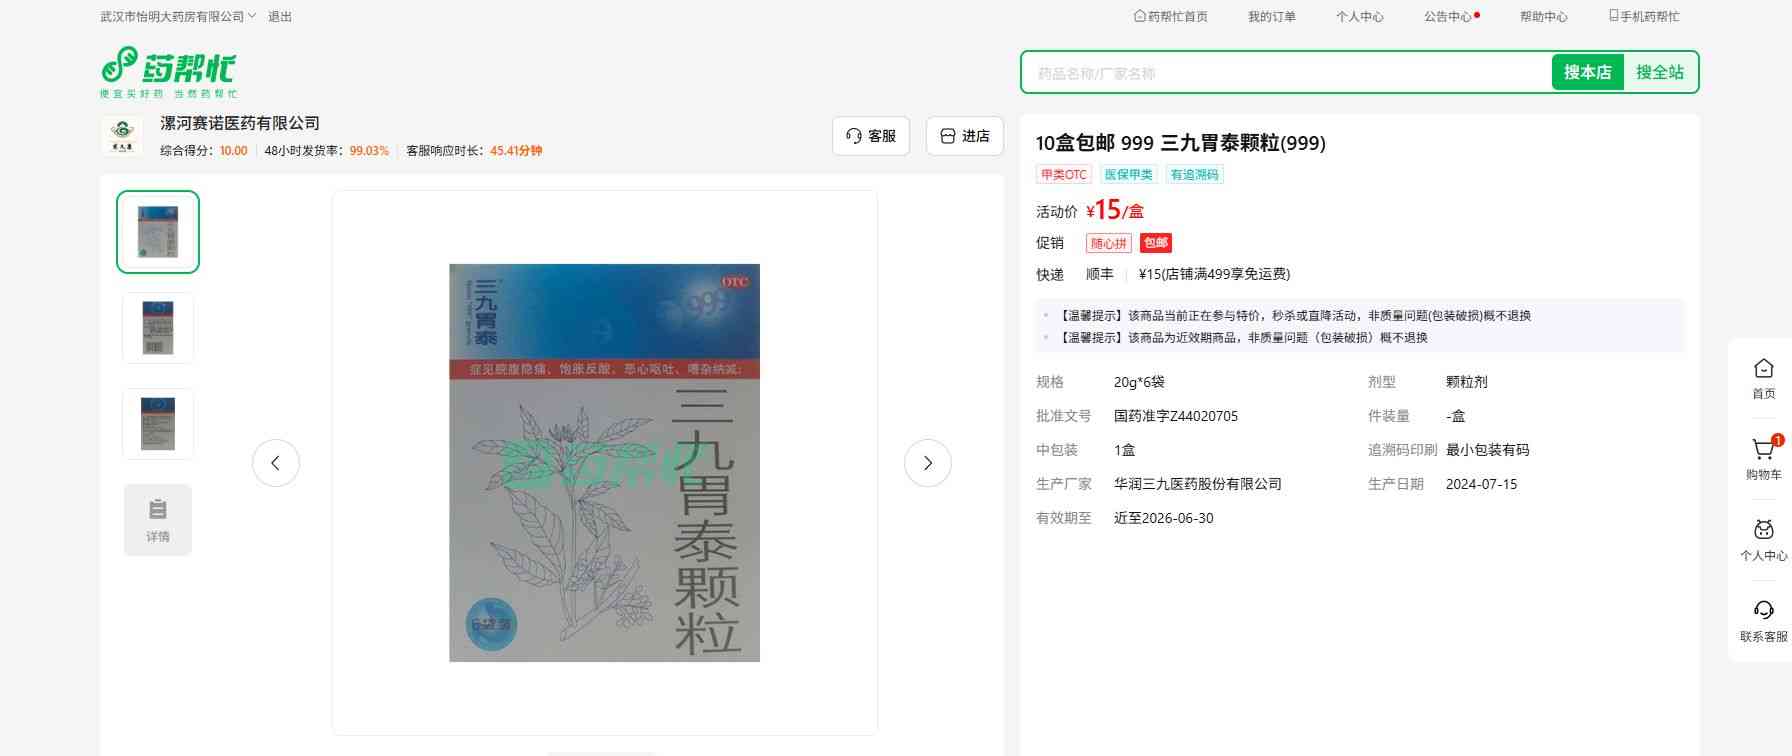Open 公告中心 in top navigation

(x=1450, y=17)
